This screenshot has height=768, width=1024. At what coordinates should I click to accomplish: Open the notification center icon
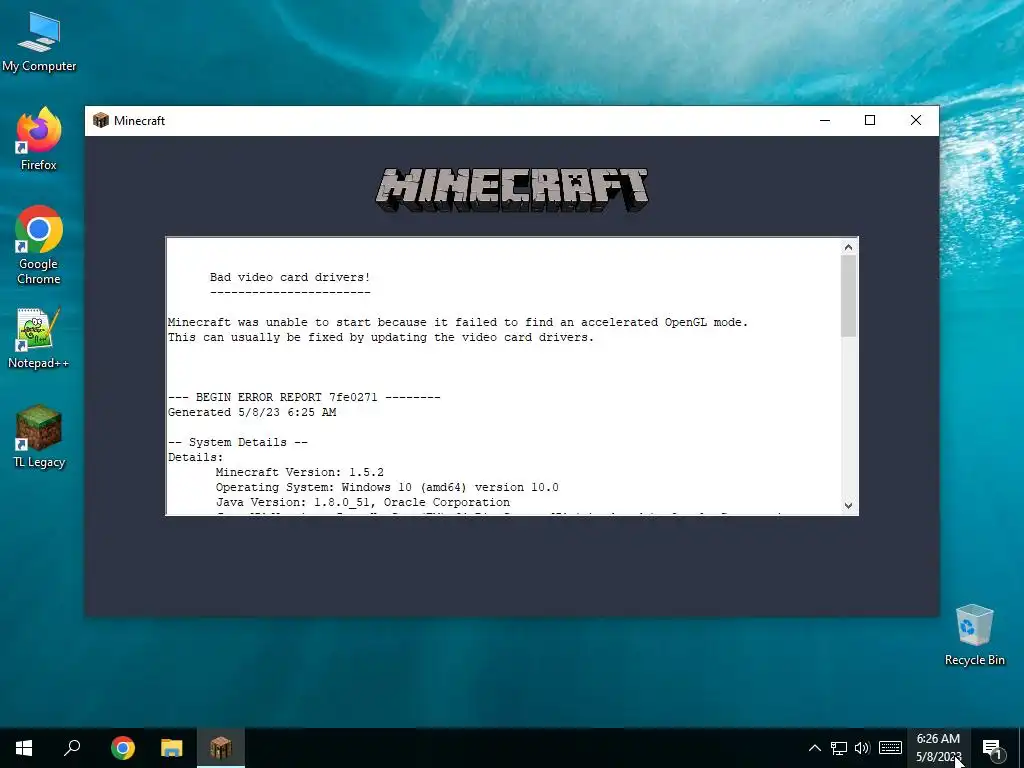[992, 748]
